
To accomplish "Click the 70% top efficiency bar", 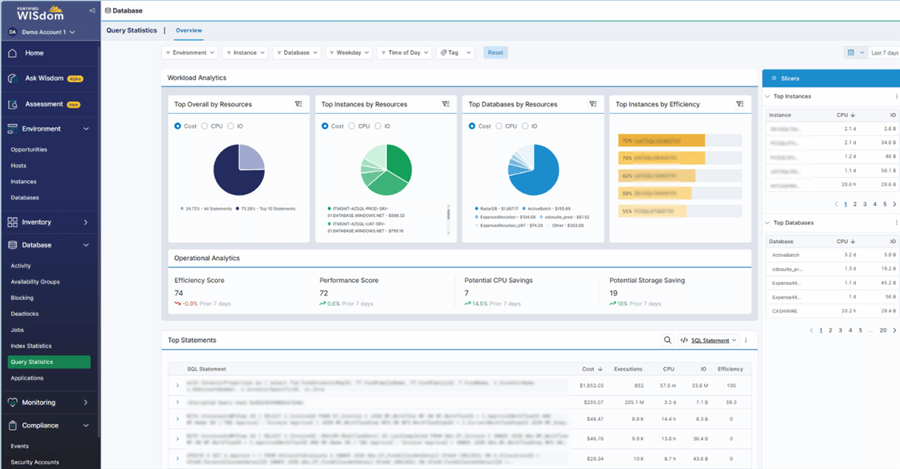I will click(x=662, y=141).
